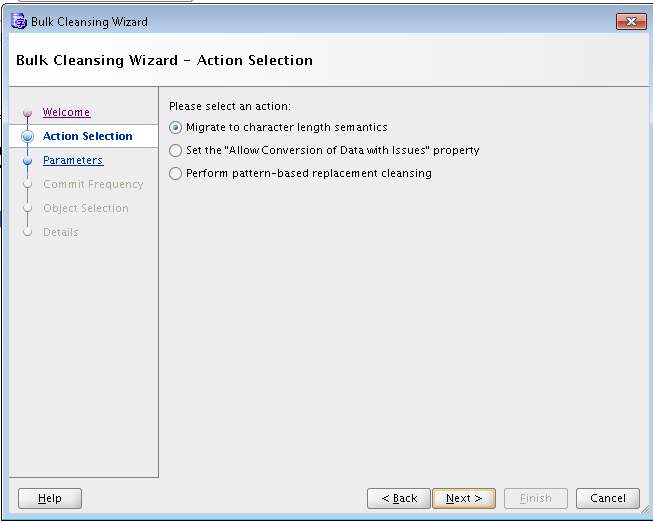This screenshot has height=522, width=653.
Task: Choose the Allow Conversion of Data with Issues option
Action: coord(177,151)
